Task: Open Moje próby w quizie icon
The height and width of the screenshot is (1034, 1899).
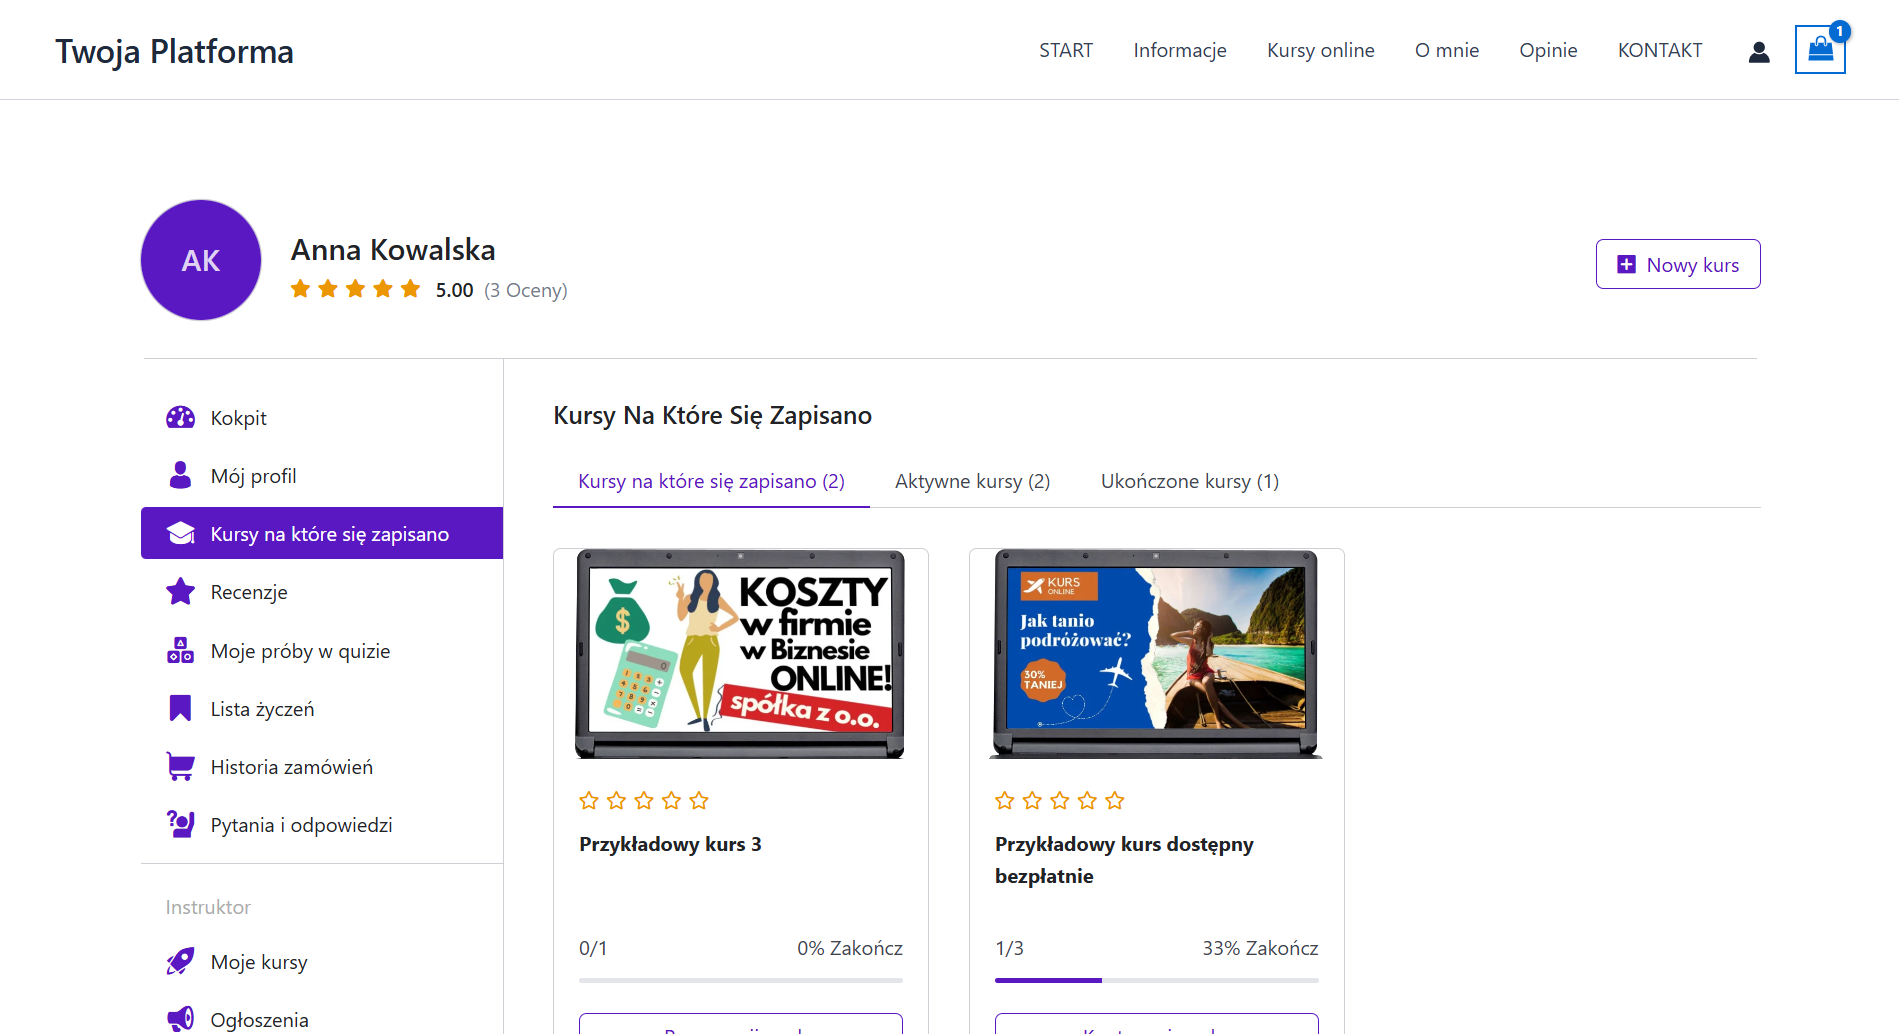Action: tap(180, 651)
